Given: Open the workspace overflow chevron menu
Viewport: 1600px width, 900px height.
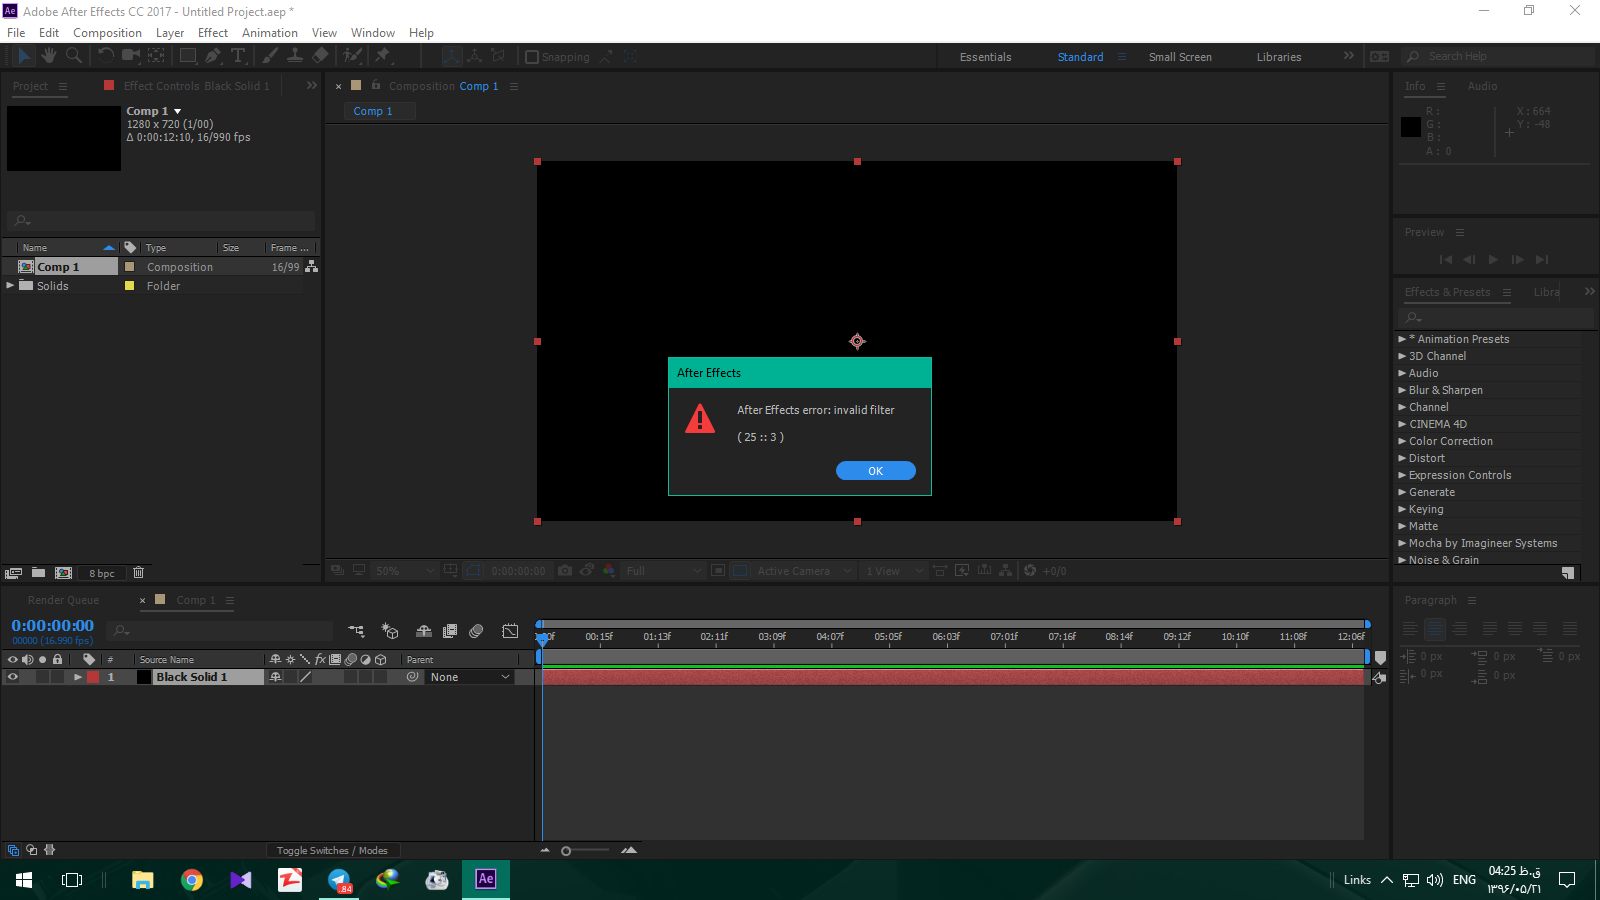Looking at the screenshot, I should tap(1348, 56).
